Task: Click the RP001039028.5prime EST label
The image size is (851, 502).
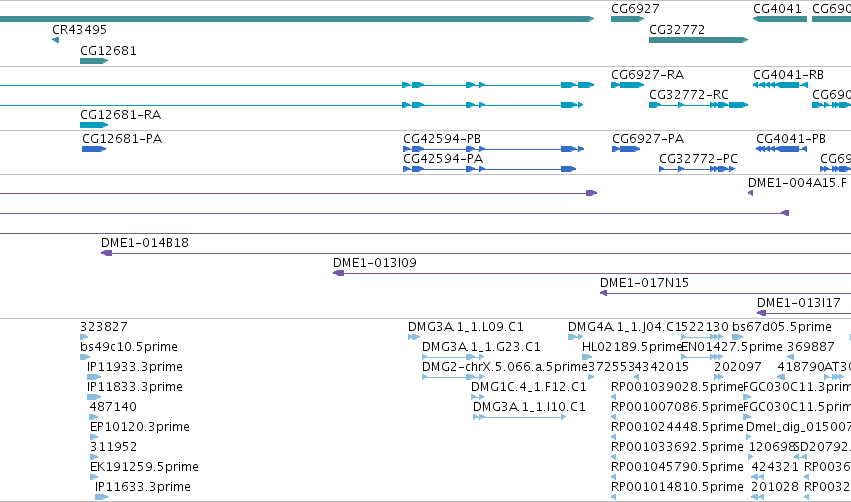Action: [677, 387]
